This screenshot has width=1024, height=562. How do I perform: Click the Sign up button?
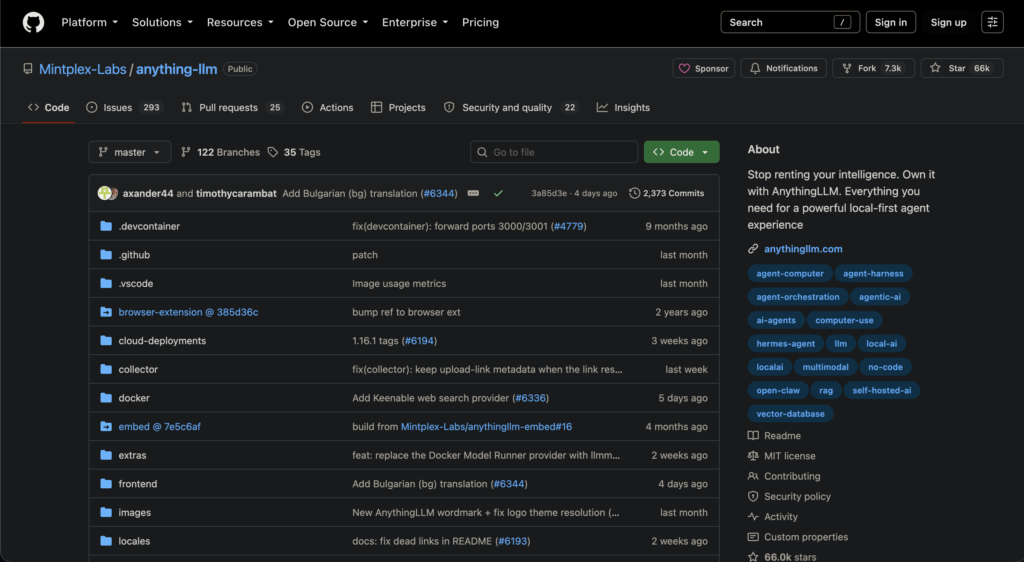[x=948, y=22]
